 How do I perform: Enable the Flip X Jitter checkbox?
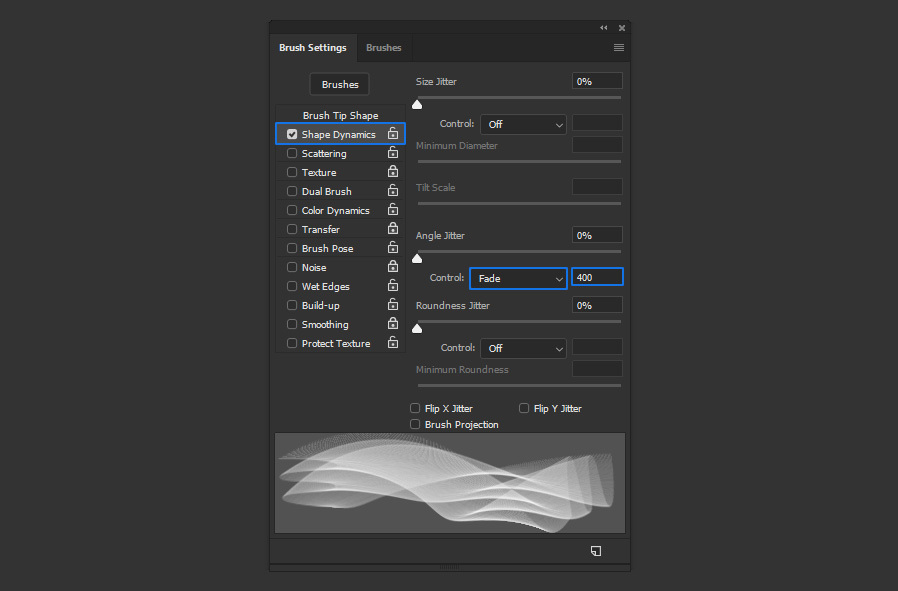coord(415,408)
